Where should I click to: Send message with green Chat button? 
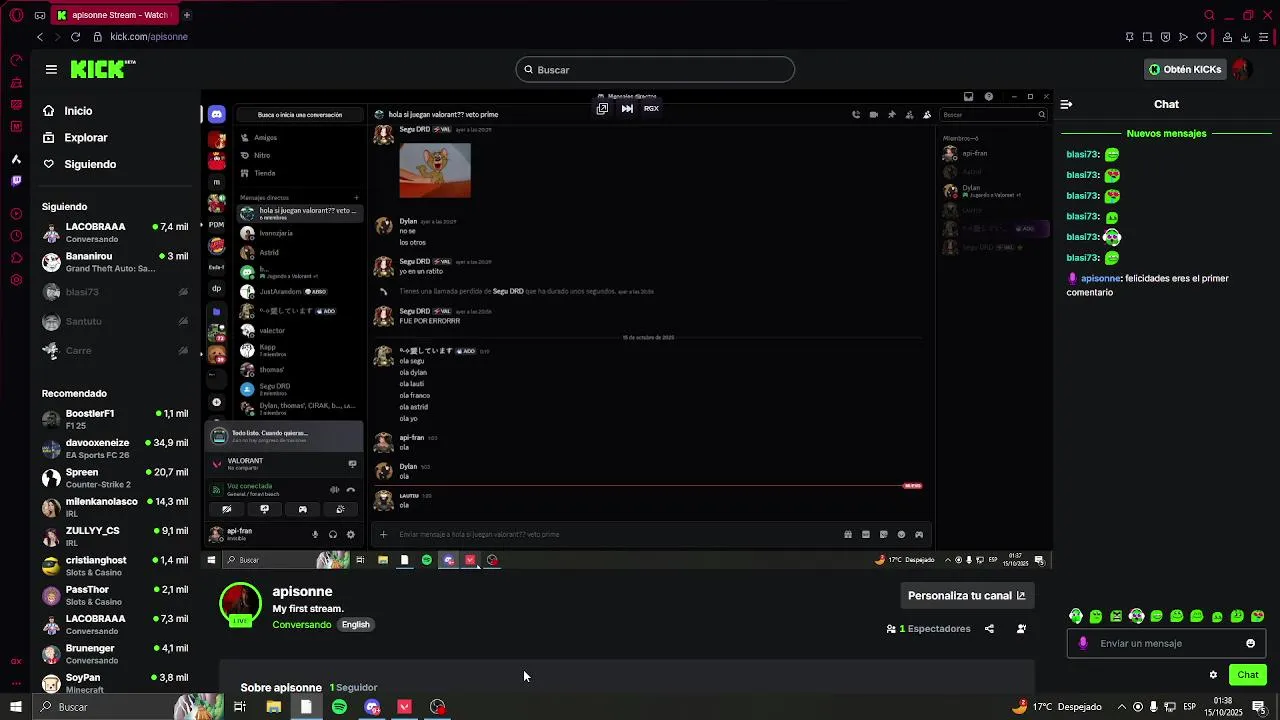click(x=1247, y=675)
